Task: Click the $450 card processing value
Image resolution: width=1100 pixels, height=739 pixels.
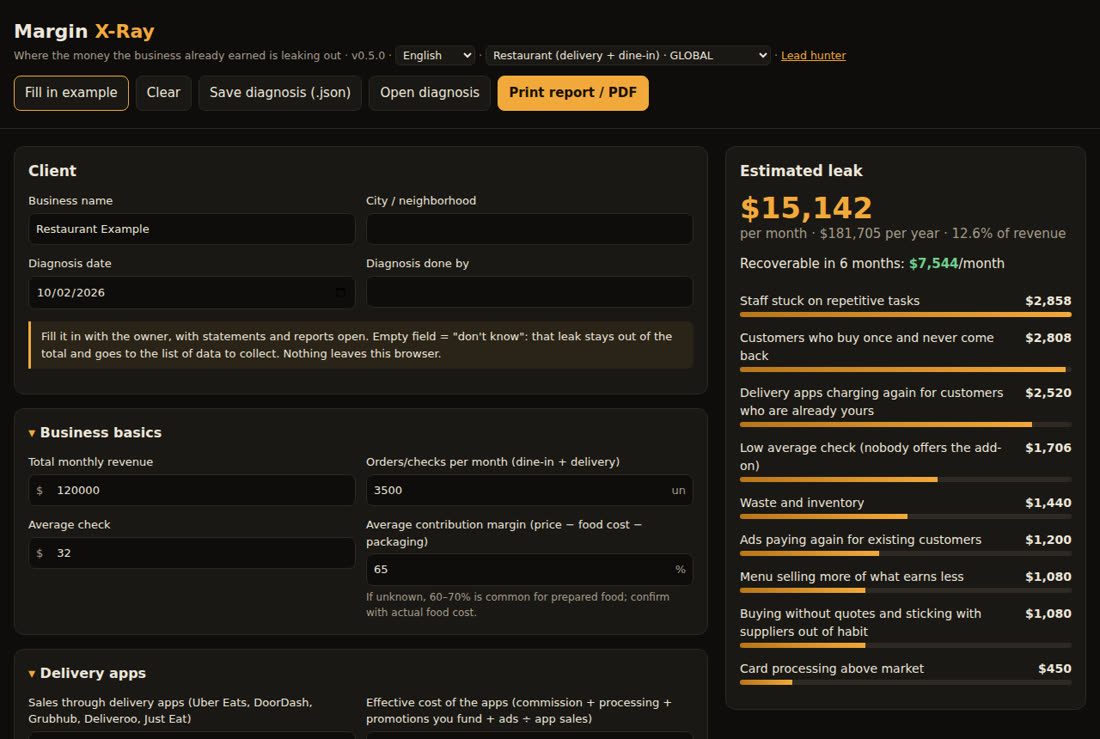Action: (1054, 669)
